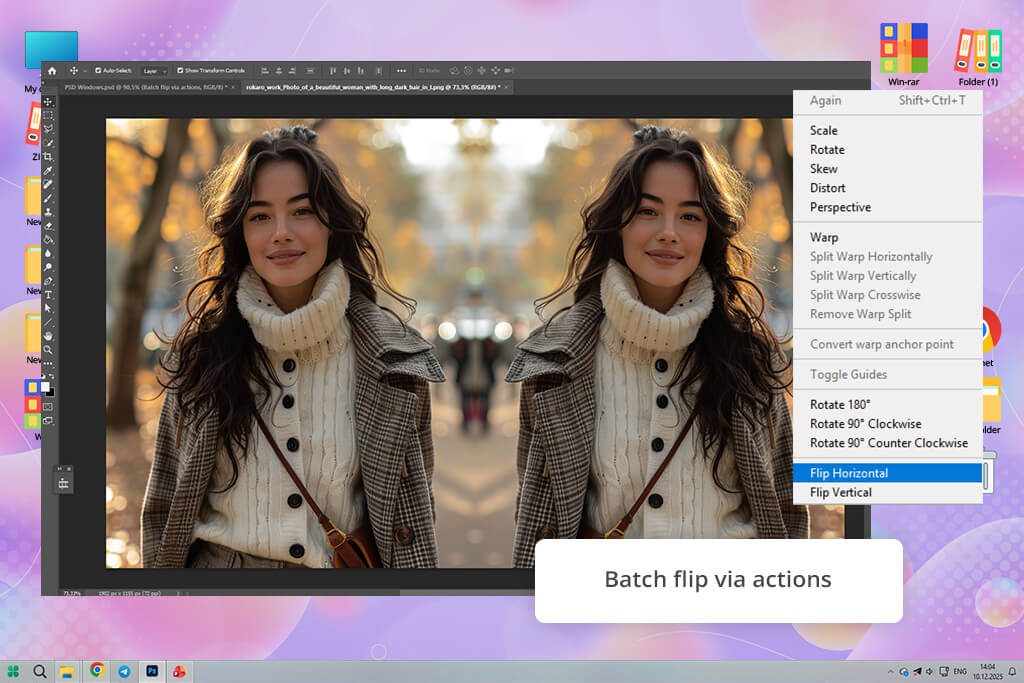Click Quick Mask mode icon
Screen dimensions: 1024x683
point(48,407)
